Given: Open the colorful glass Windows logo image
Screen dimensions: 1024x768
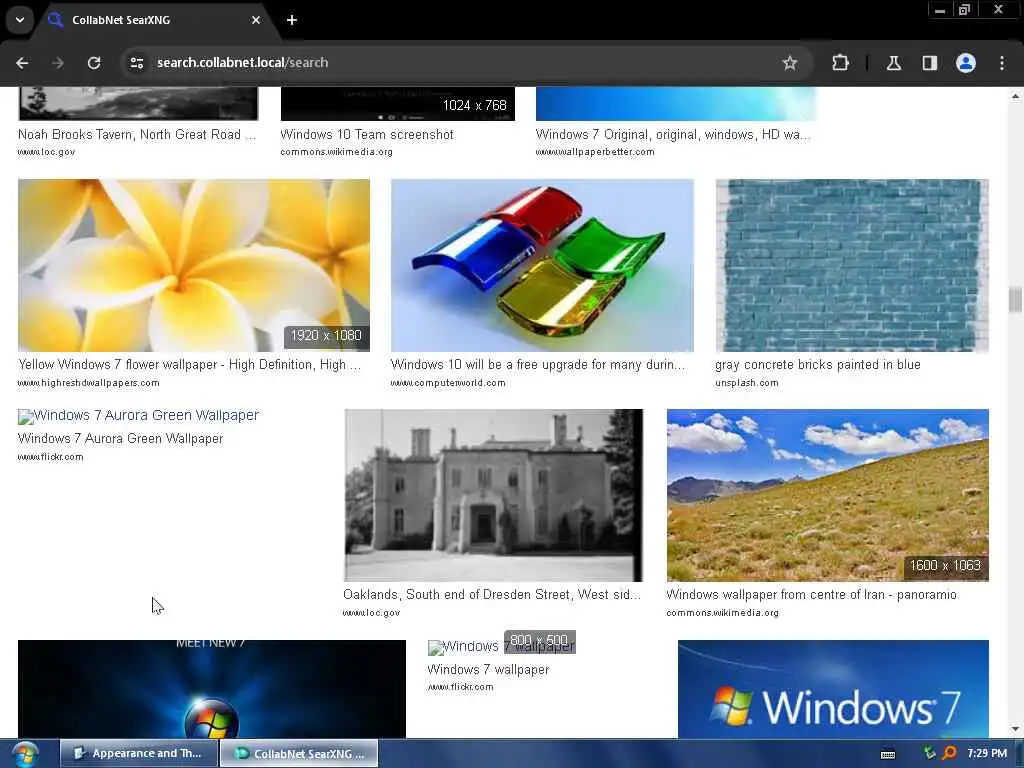Looking at the screenshot, I should pyautogui.click(x=542, y=265).
